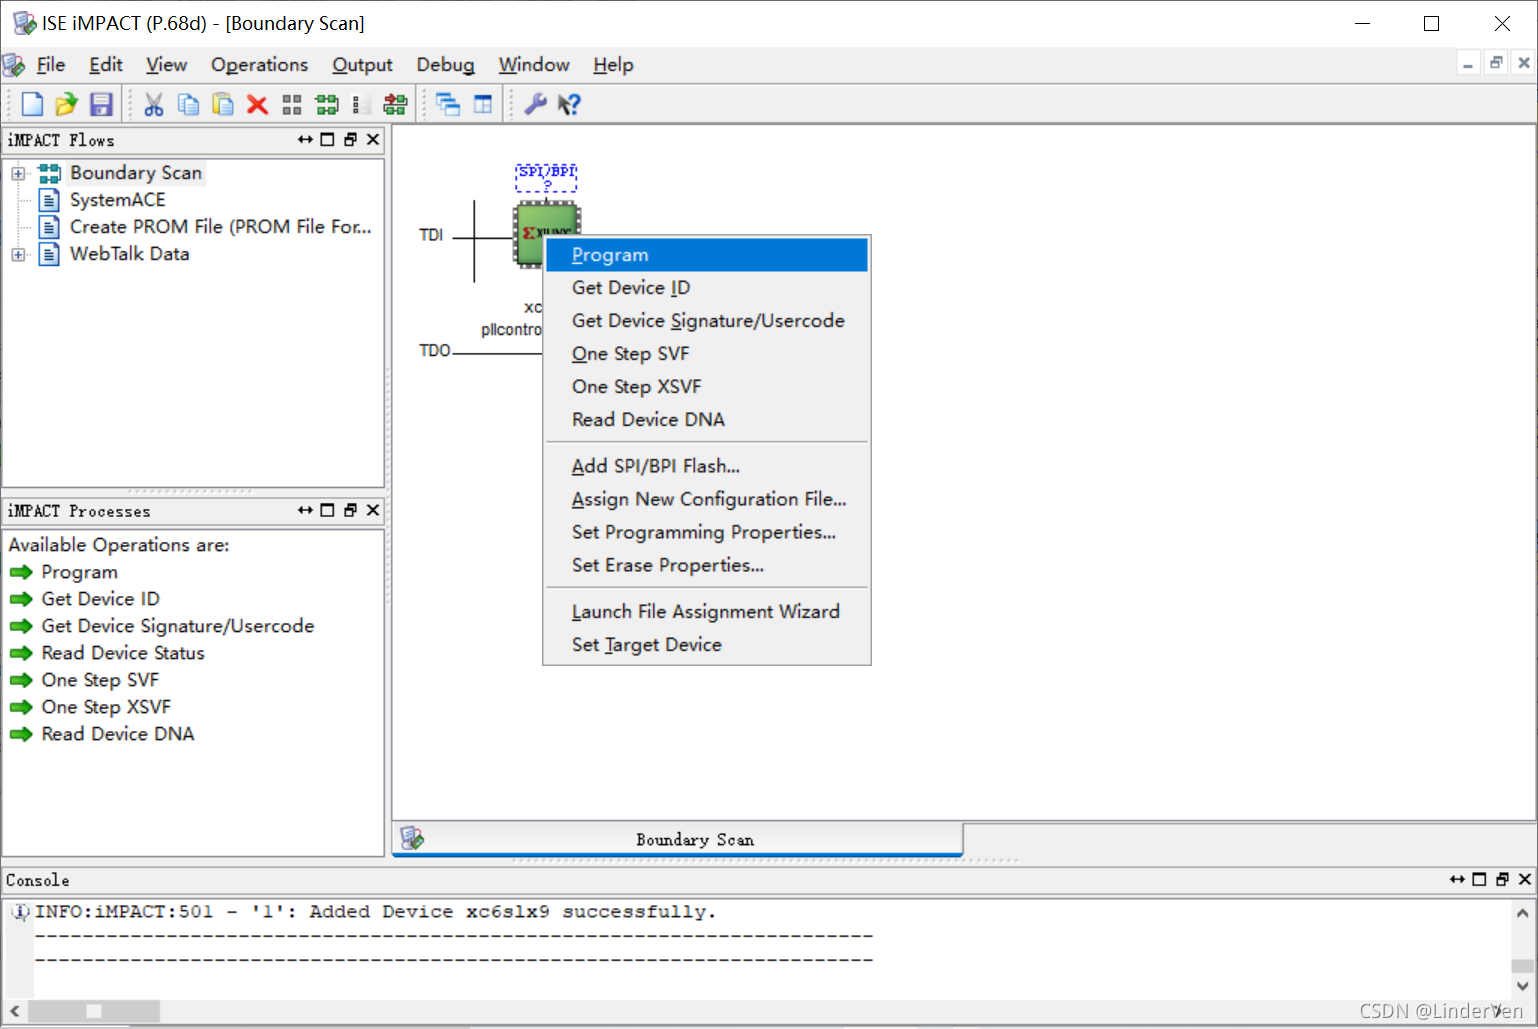Float the Console panel
The height and width of the screenshot is (1029, 1538).
coord(1502,879)
